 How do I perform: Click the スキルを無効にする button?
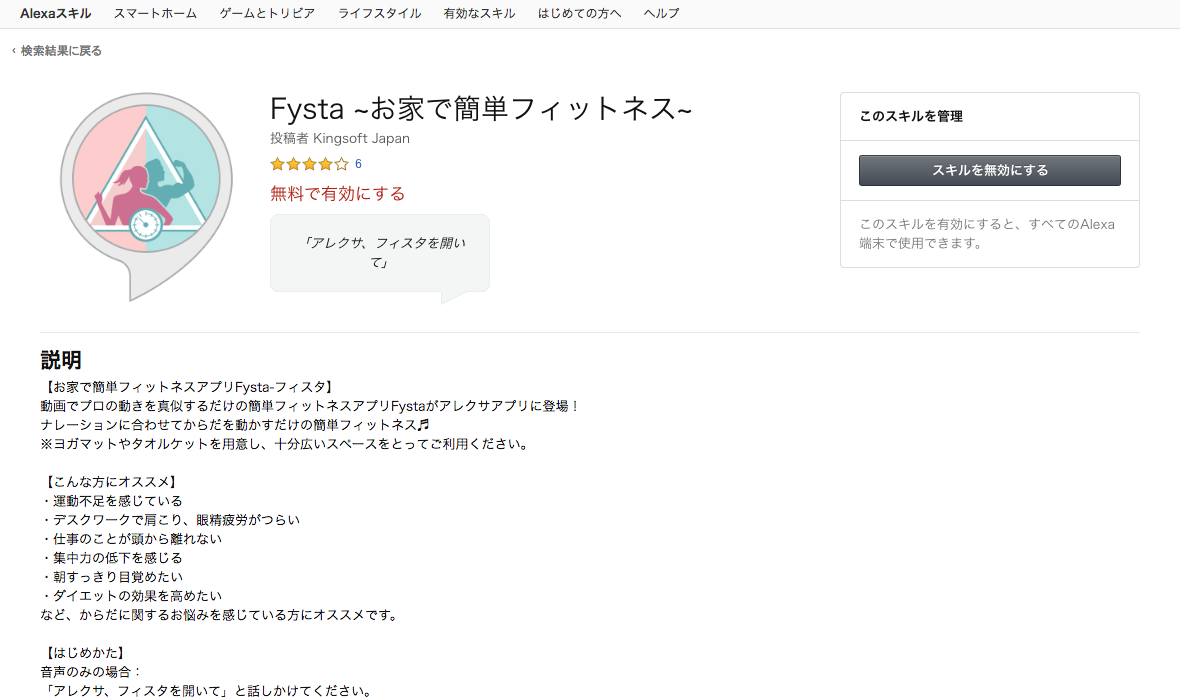point(990,170)
